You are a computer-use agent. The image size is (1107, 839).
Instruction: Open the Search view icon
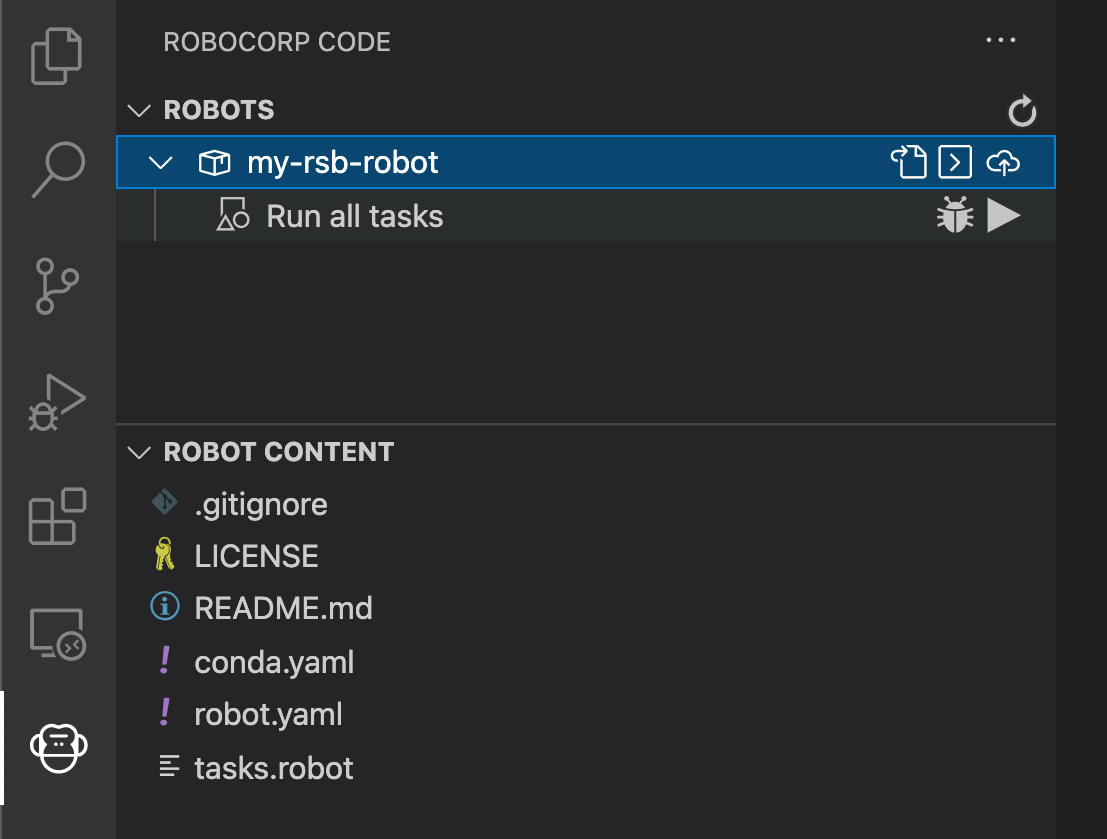click(x=57, y=170)
